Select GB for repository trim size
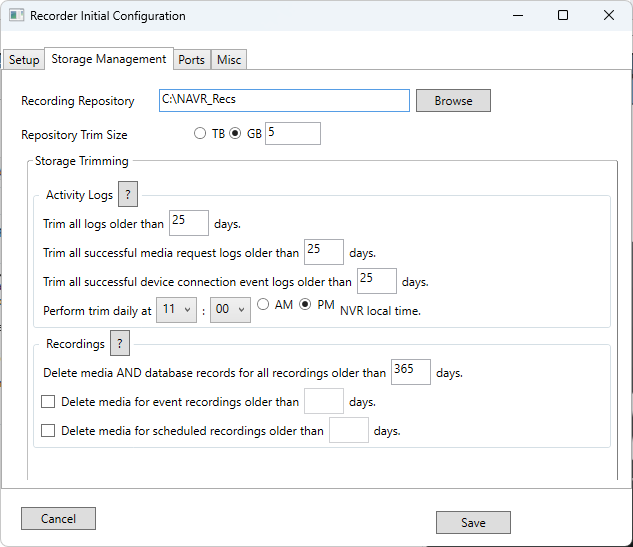Screen dimensions: 633x547 pyautogui.click(x=236, y=134)
